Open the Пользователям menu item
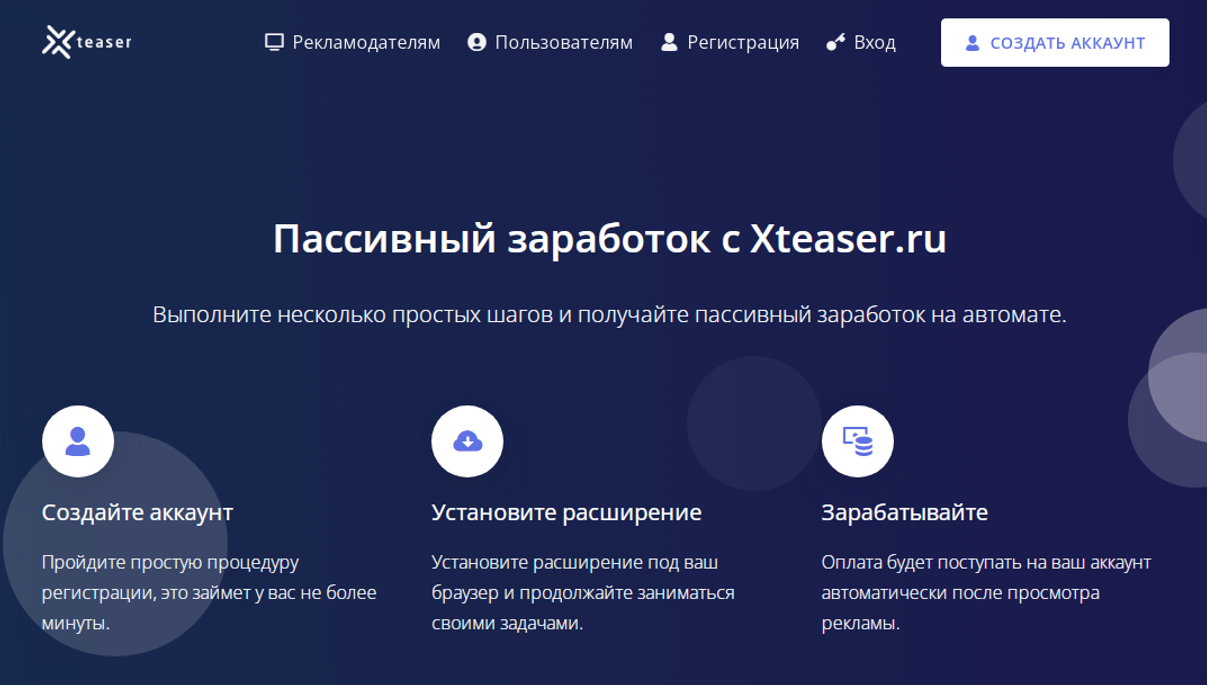The width and height of the screenshot is (1207, 685). click(550, 42)
